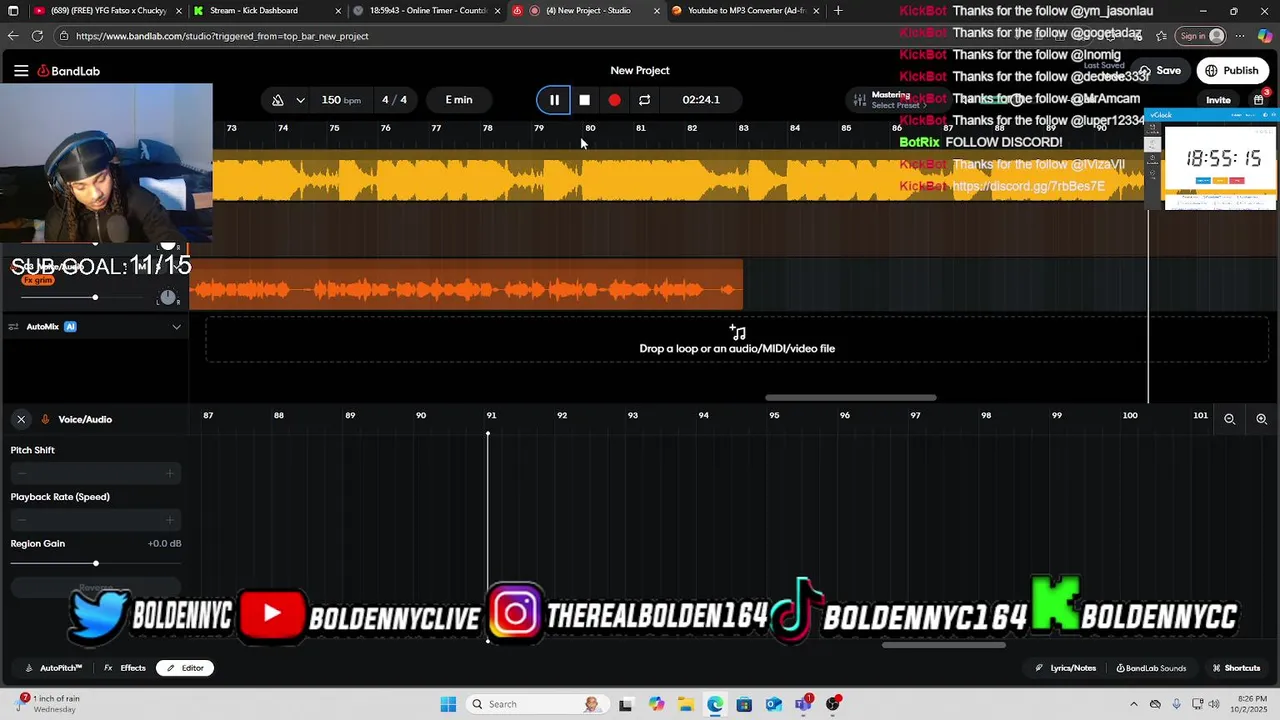This screenshot has height=720, width=1280.
Task: Click the 02:24.1 time display
Action: (701, 100)
